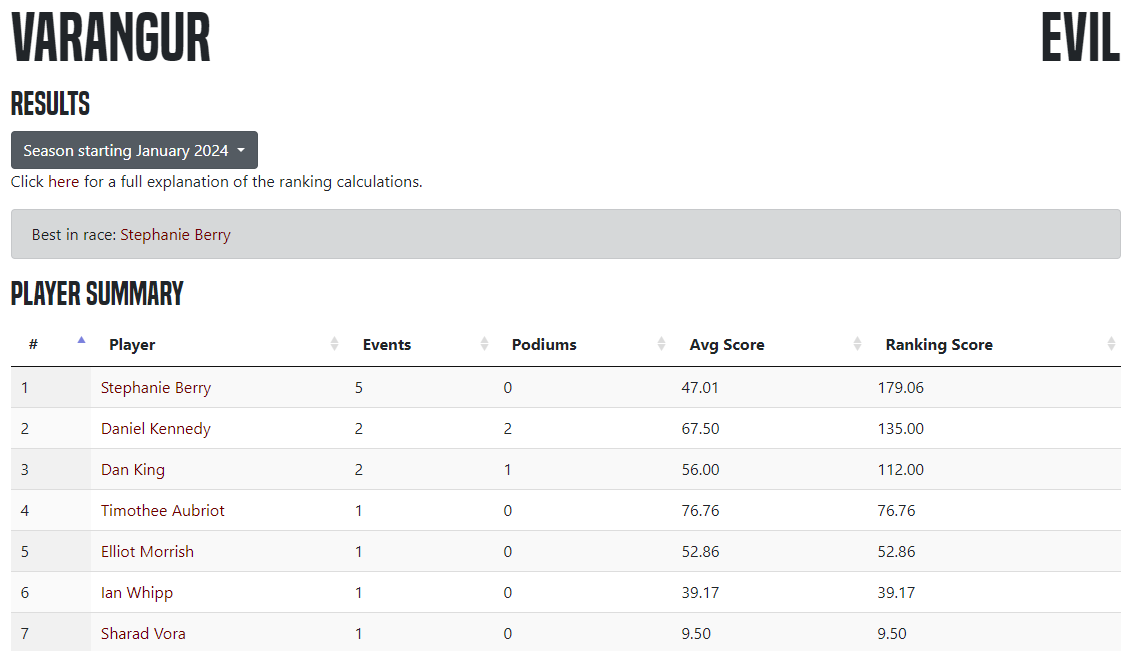This screenshot has width=1132, height=651.
Task: Open Stephanie Berry in best in race banner
Action: coord(175,235)
